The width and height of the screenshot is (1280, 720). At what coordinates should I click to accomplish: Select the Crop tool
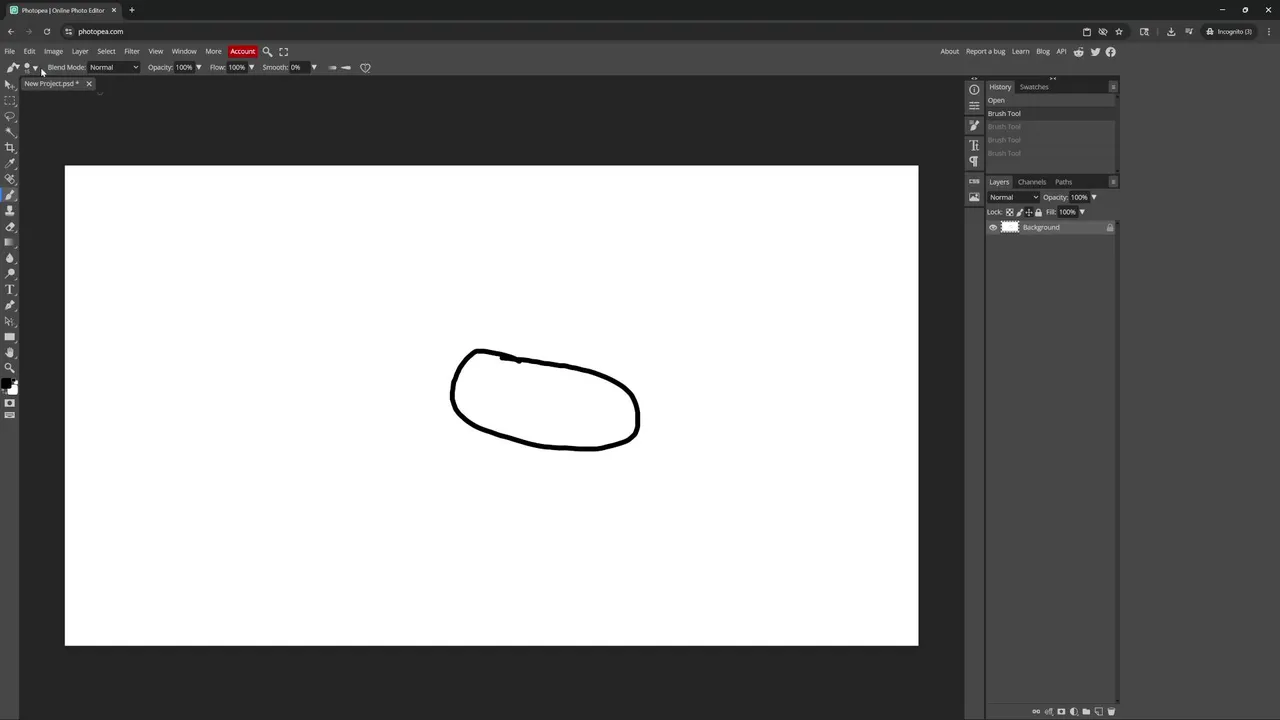10,148
